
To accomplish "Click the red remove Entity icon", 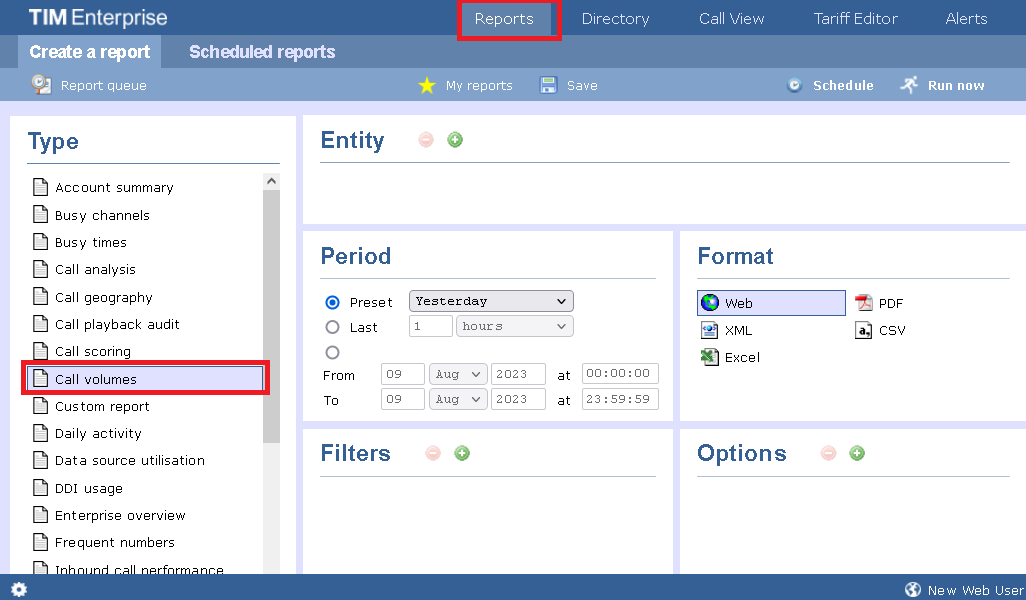I will tap(426, 140).
